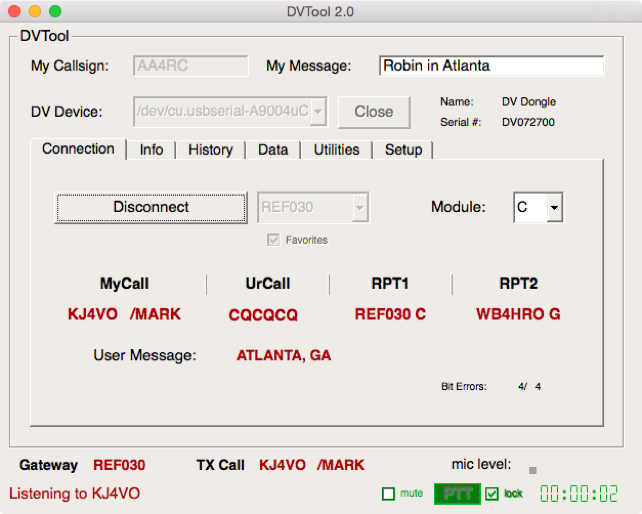Screen dimensions: 642x514
Task: Click the green zoom window button
Action: [x=54, y=12]
